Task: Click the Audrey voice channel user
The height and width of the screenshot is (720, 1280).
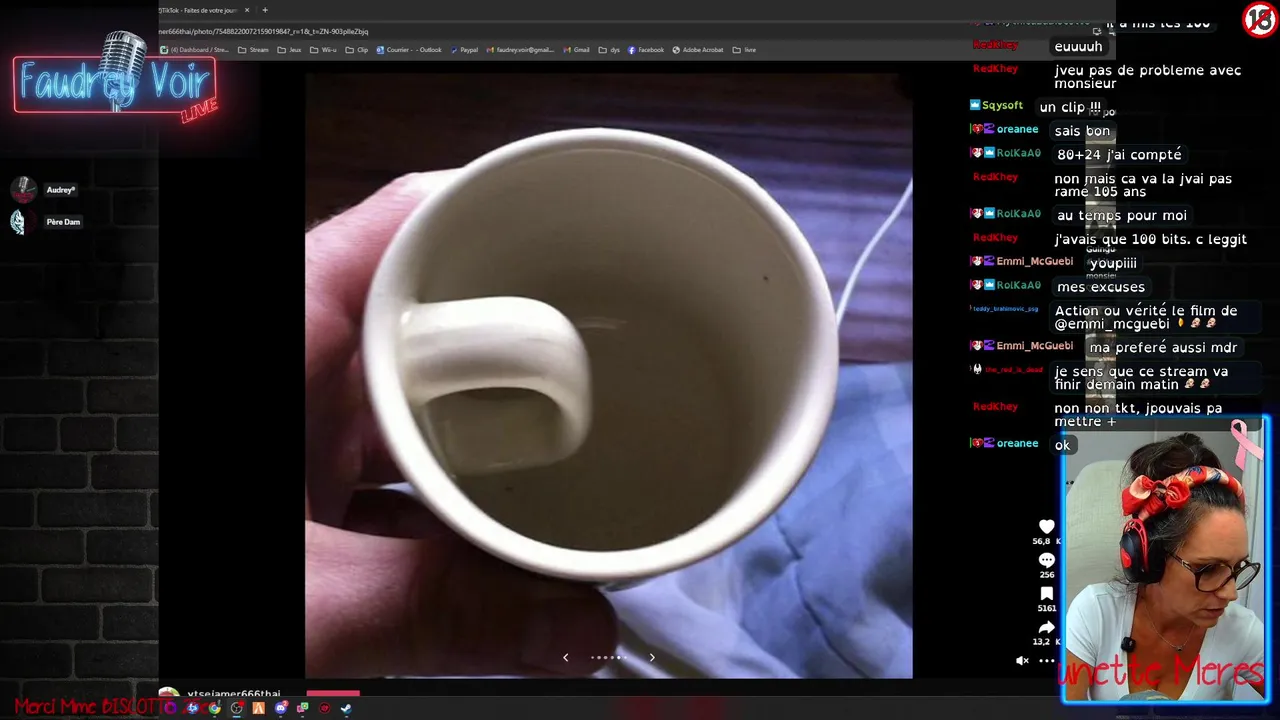Action: coord(61,190)
